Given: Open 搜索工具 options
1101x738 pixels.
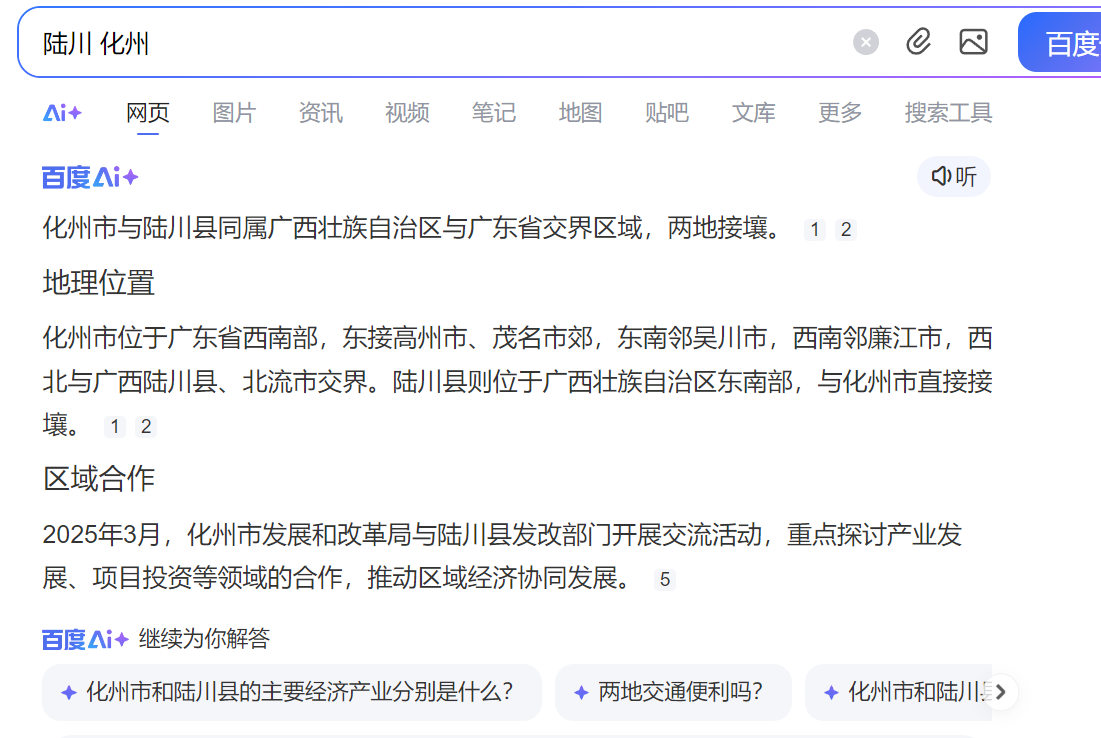Looking at the screenshot, I should 948,113.
